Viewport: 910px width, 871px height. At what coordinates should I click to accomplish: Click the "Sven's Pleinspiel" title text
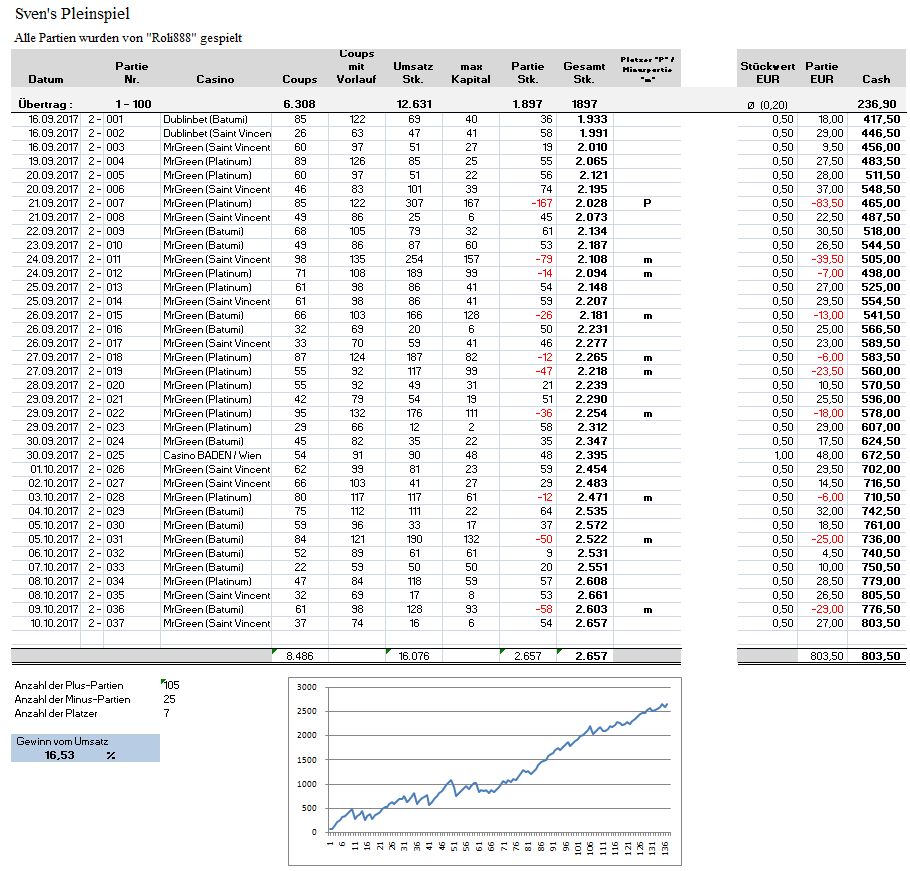pos(72,15)
